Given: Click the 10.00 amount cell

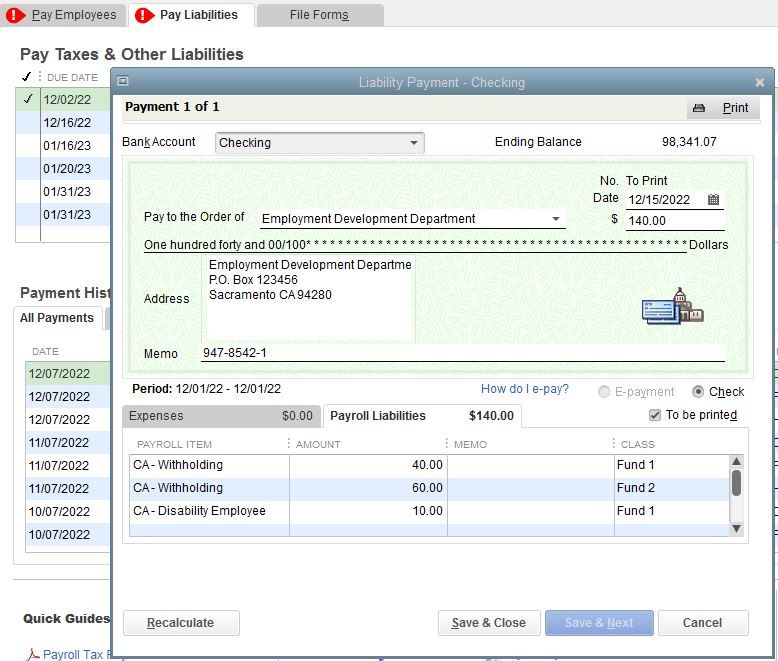Looking at the screenshot, I should (x=368, y=511).
